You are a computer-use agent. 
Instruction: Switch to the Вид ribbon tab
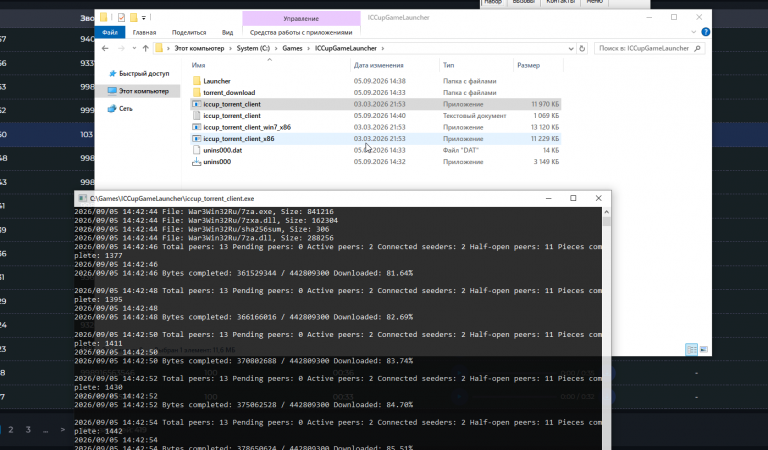coord(227,32)
